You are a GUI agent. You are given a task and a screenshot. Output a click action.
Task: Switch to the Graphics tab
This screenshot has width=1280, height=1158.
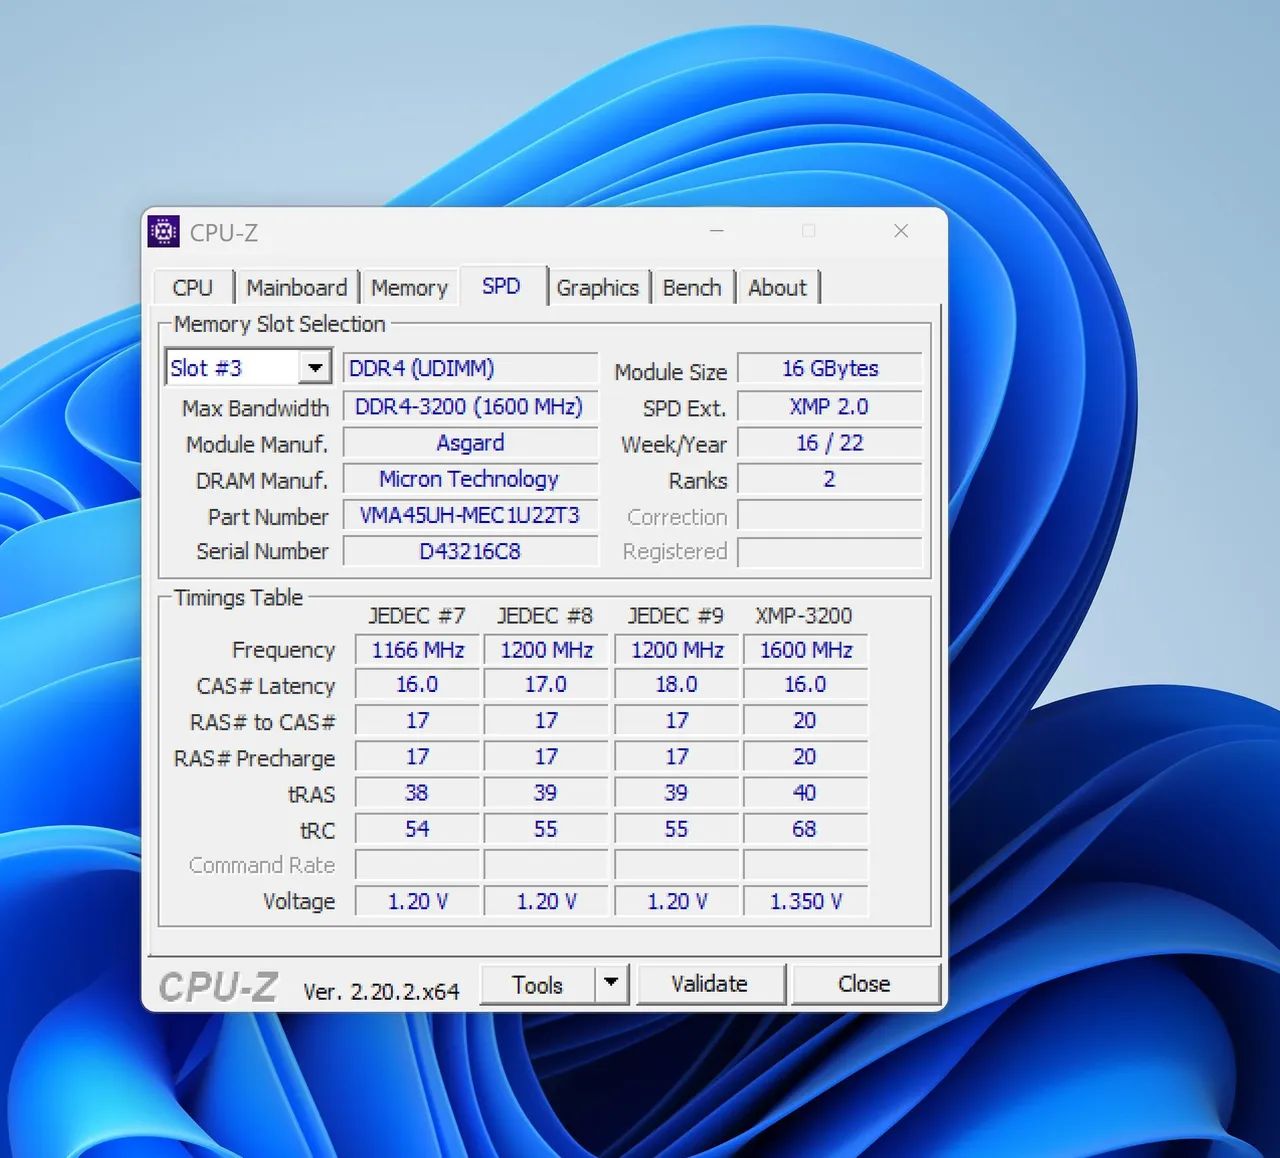pos(597,288)
